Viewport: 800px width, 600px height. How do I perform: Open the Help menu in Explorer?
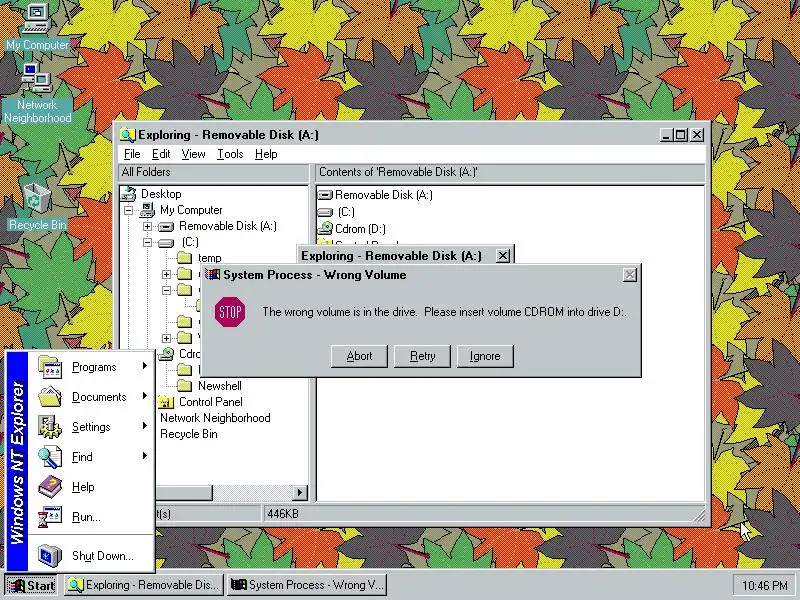266,154
